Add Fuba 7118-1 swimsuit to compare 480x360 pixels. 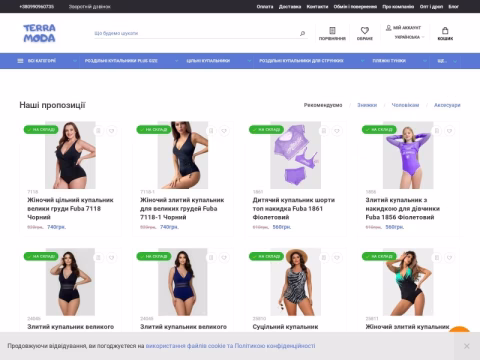(x=211, y=131)
